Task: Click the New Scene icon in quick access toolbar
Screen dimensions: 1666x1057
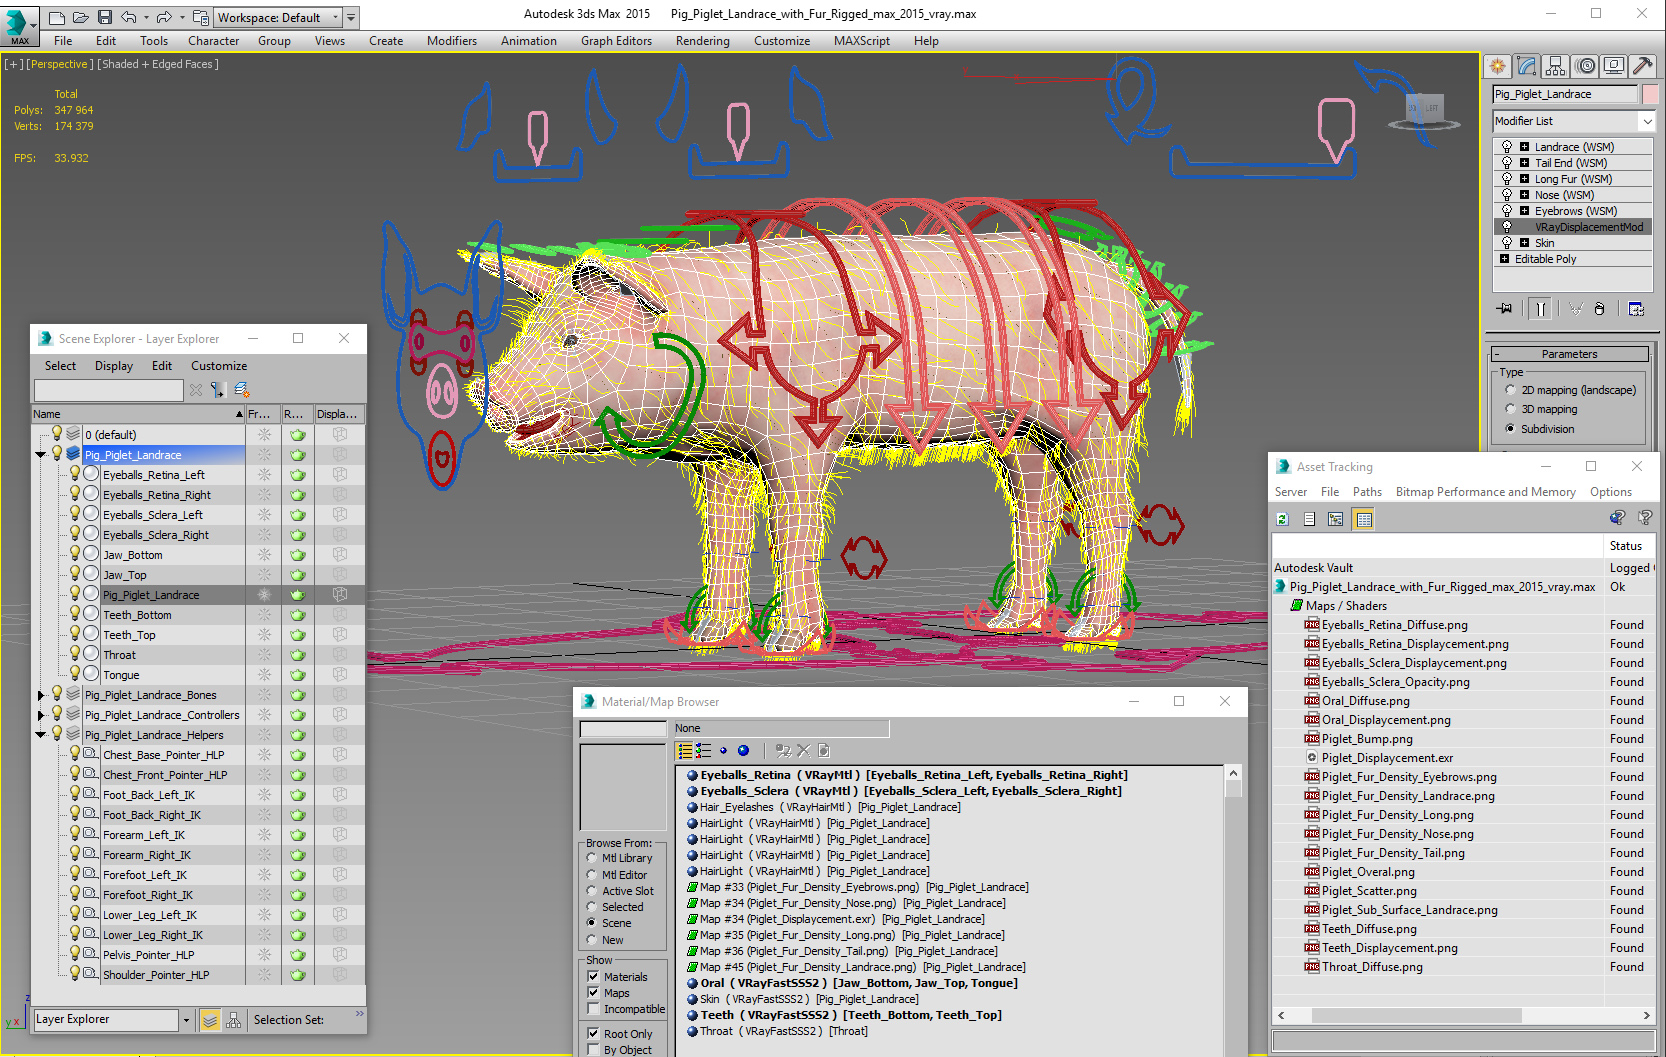Action: click(57, 17)
